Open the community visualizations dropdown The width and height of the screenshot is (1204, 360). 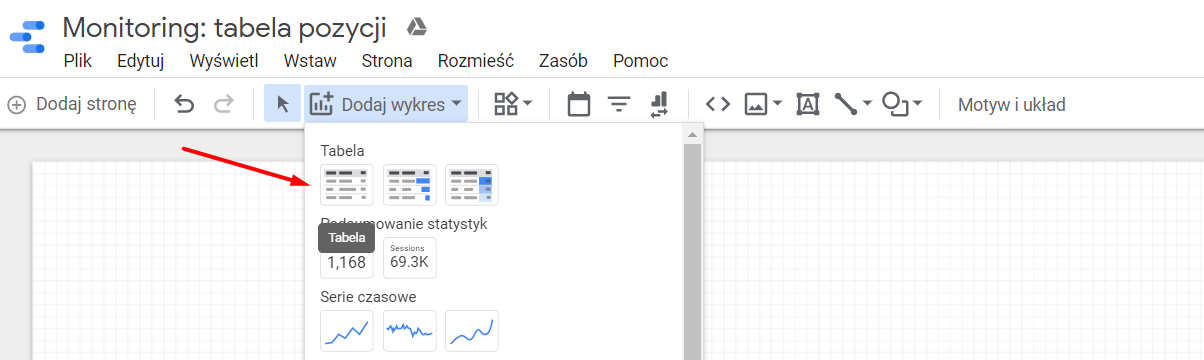514,104
